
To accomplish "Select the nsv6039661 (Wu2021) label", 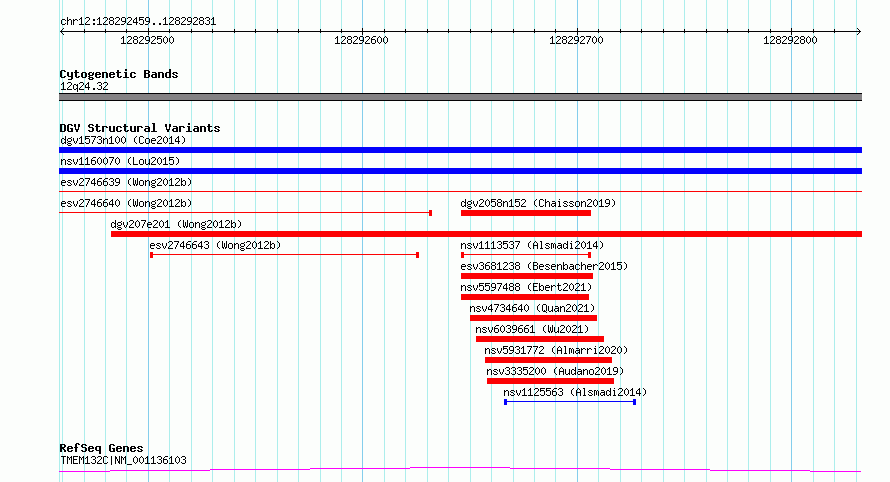I will [x=532, y=329].
